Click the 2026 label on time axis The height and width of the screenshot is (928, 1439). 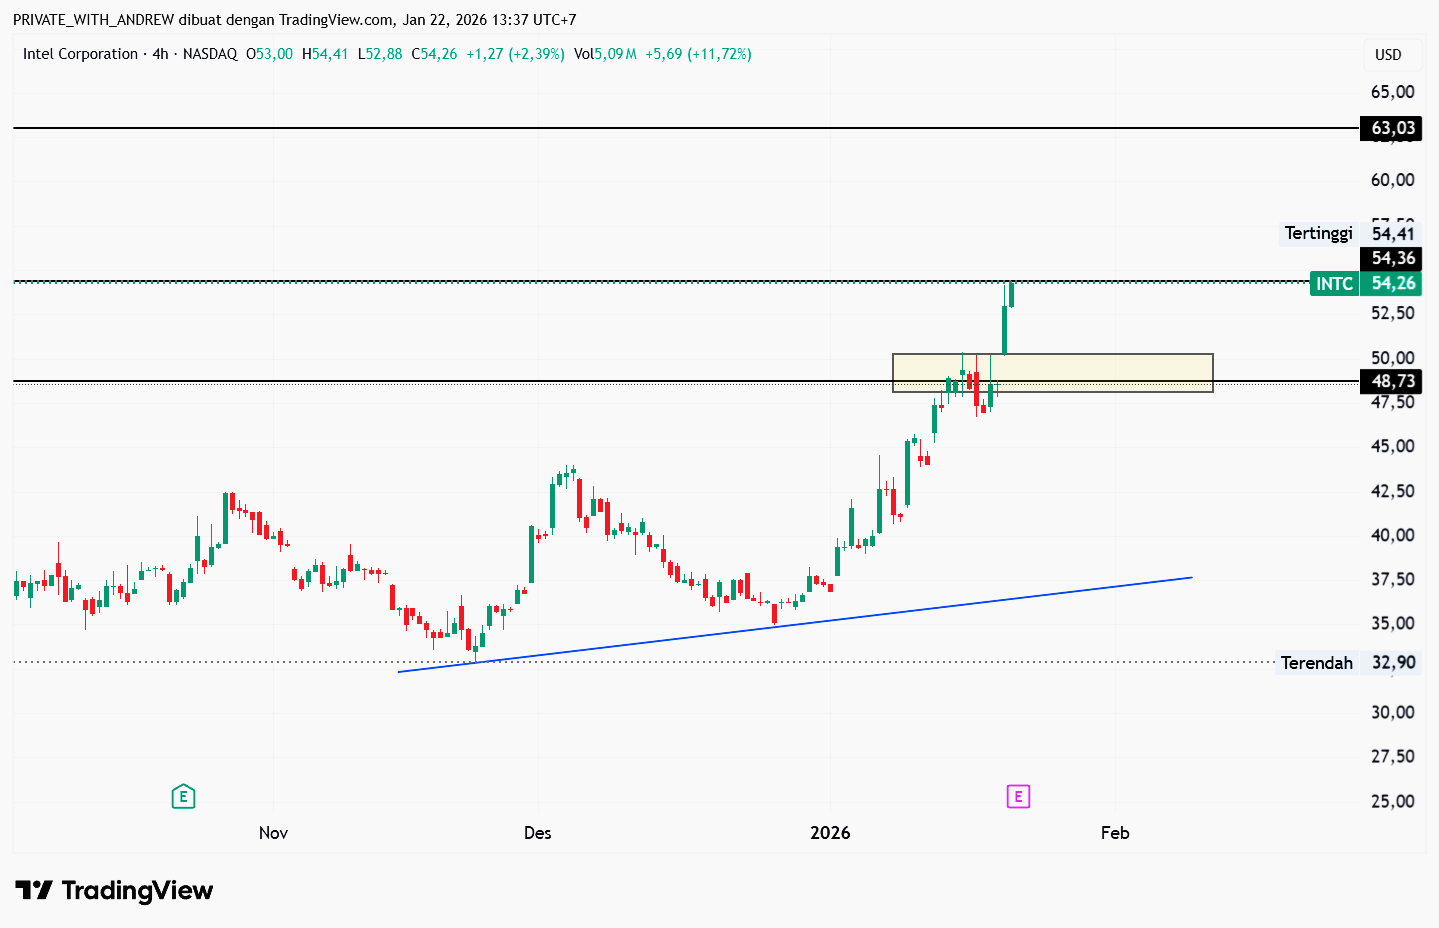pos(830,833)
